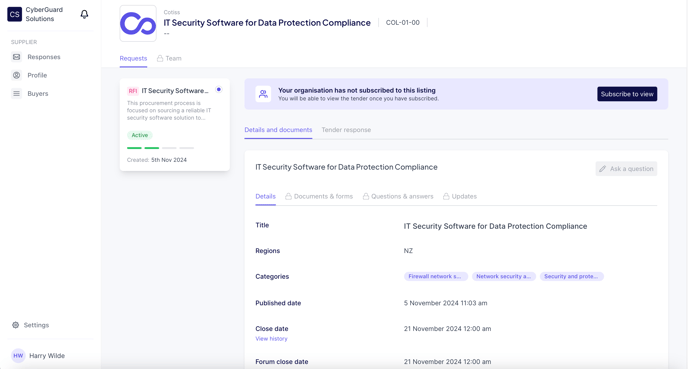Switch to the Tender response tab

pyautogui.click(x=346, y=130)
